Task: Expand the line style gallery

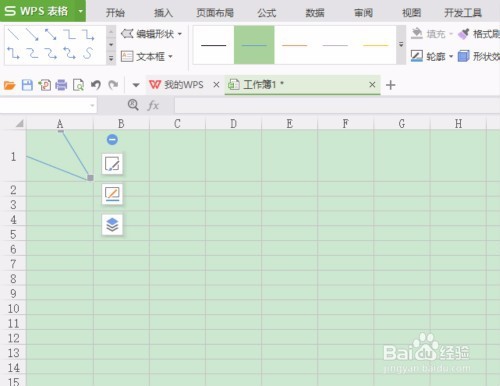Action: pos(401,44)
